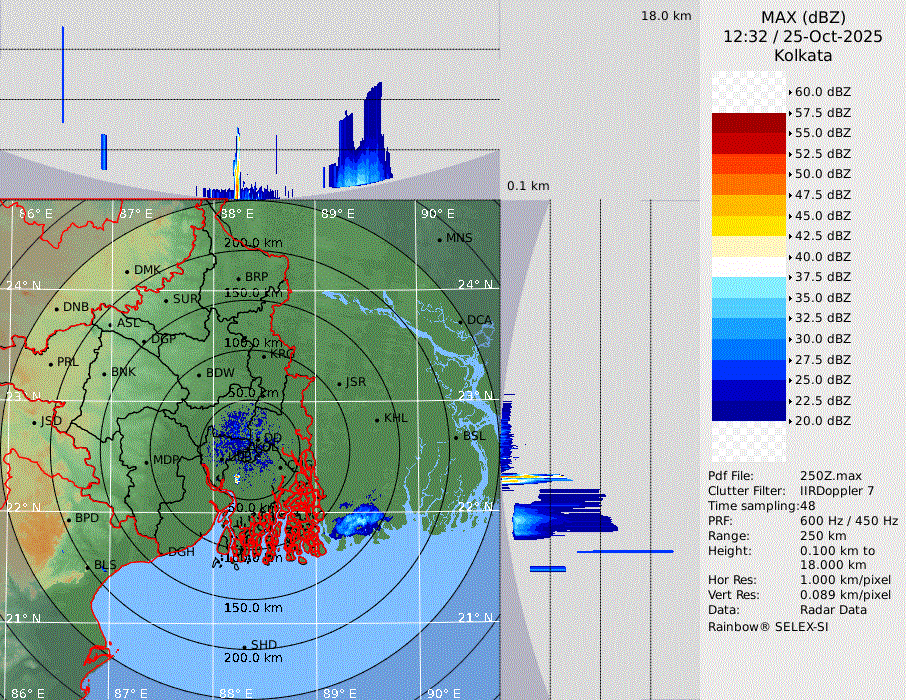
Task: Click the JSR station dot on map
Action: (x=339, y=383)
